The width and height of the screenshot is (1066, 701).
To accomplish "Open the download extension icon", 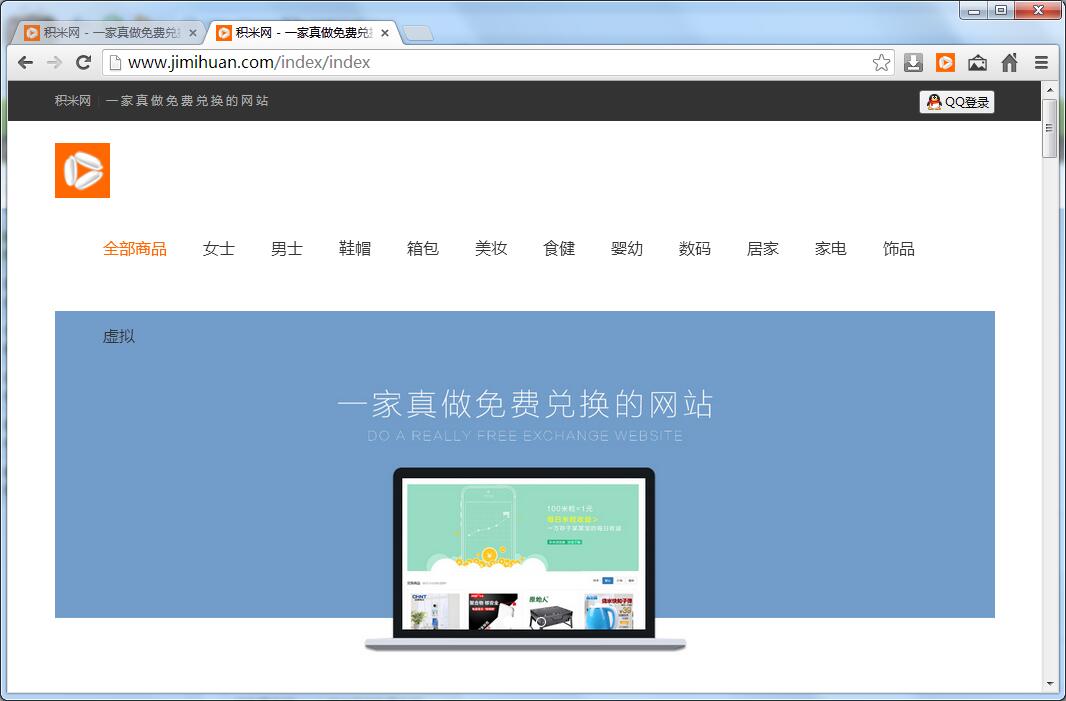I will pyautogui.click(x=913, y=63).
